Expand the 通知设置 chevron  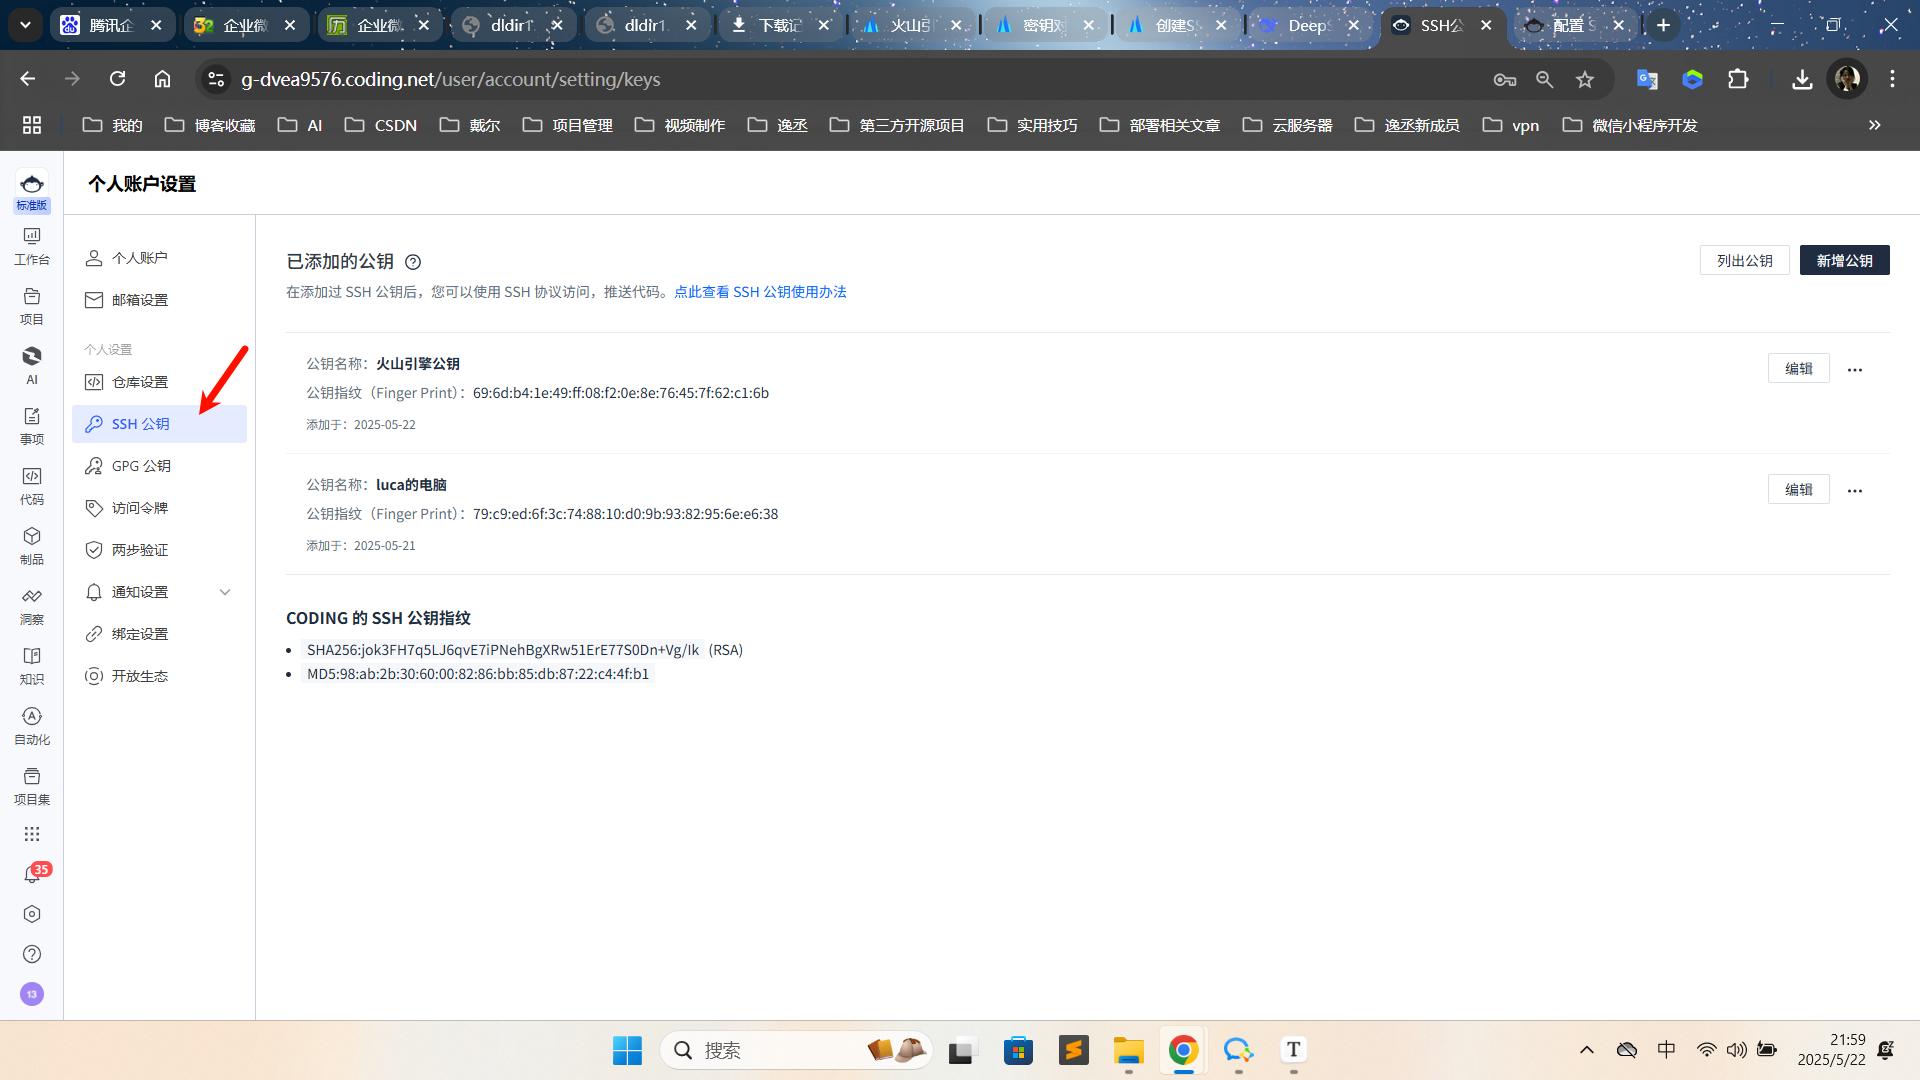click(225, 592)
